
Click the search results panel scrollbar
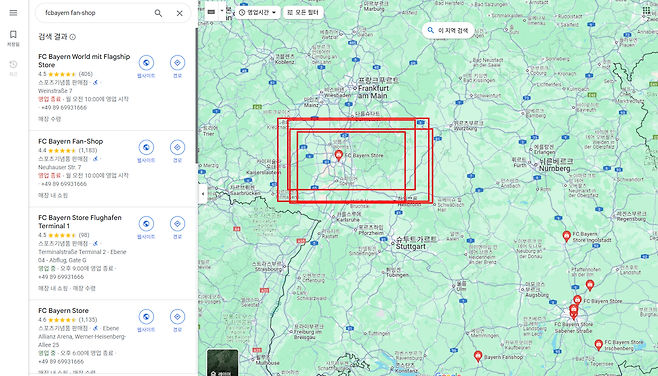click(x=196, y=97)
